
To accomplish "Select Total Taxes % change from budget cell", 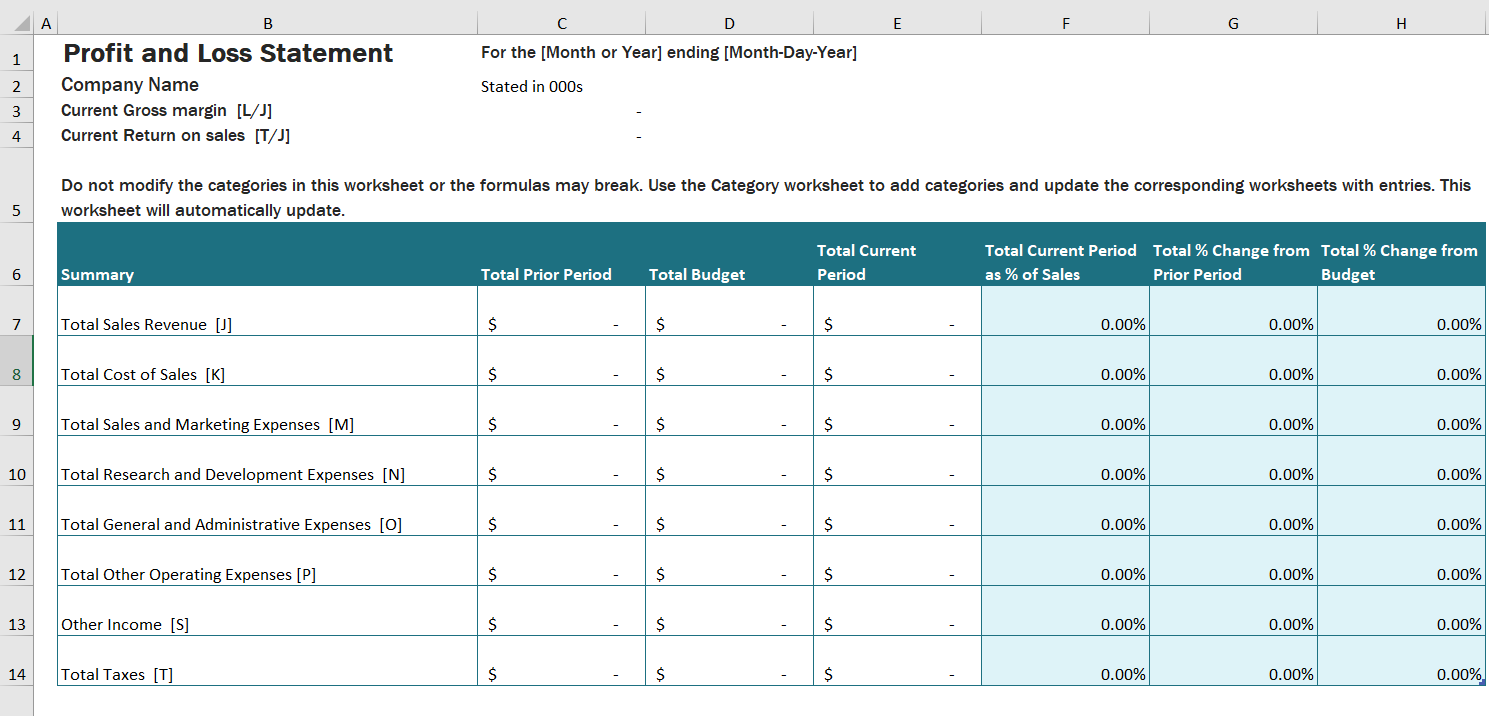I will (x=1402, y=661).
